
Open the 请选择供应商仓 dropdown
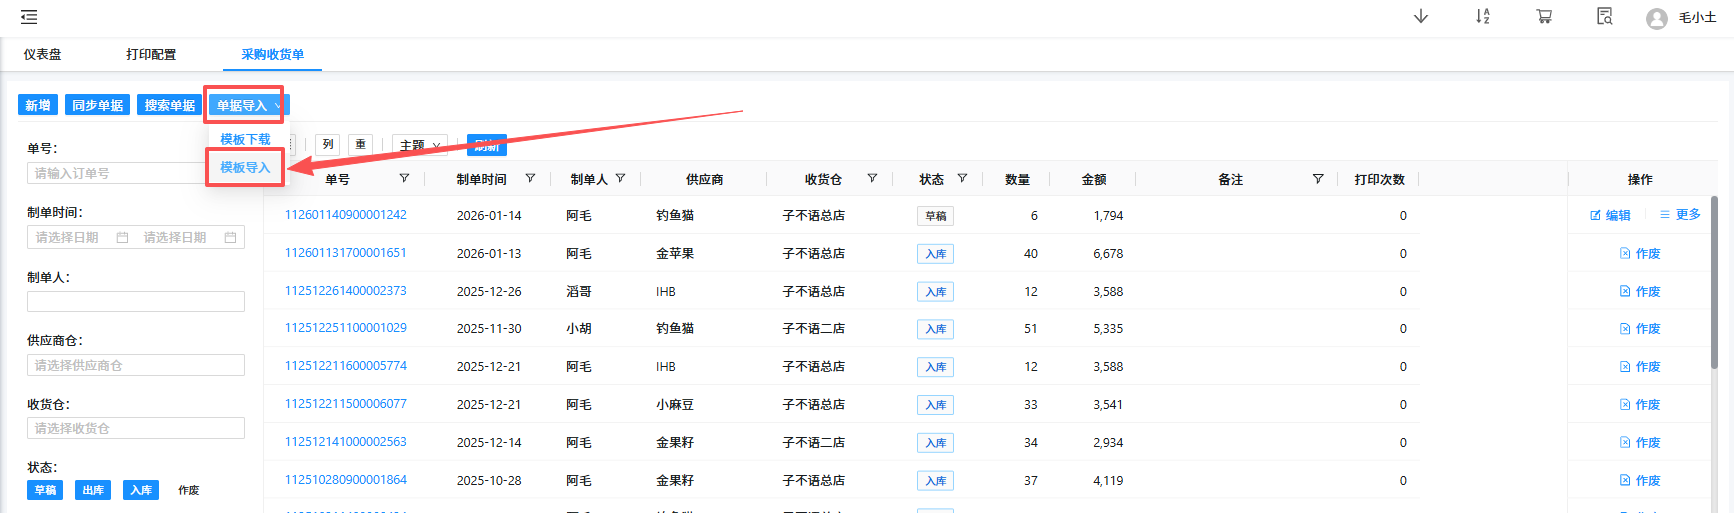(x=135, y=366)
